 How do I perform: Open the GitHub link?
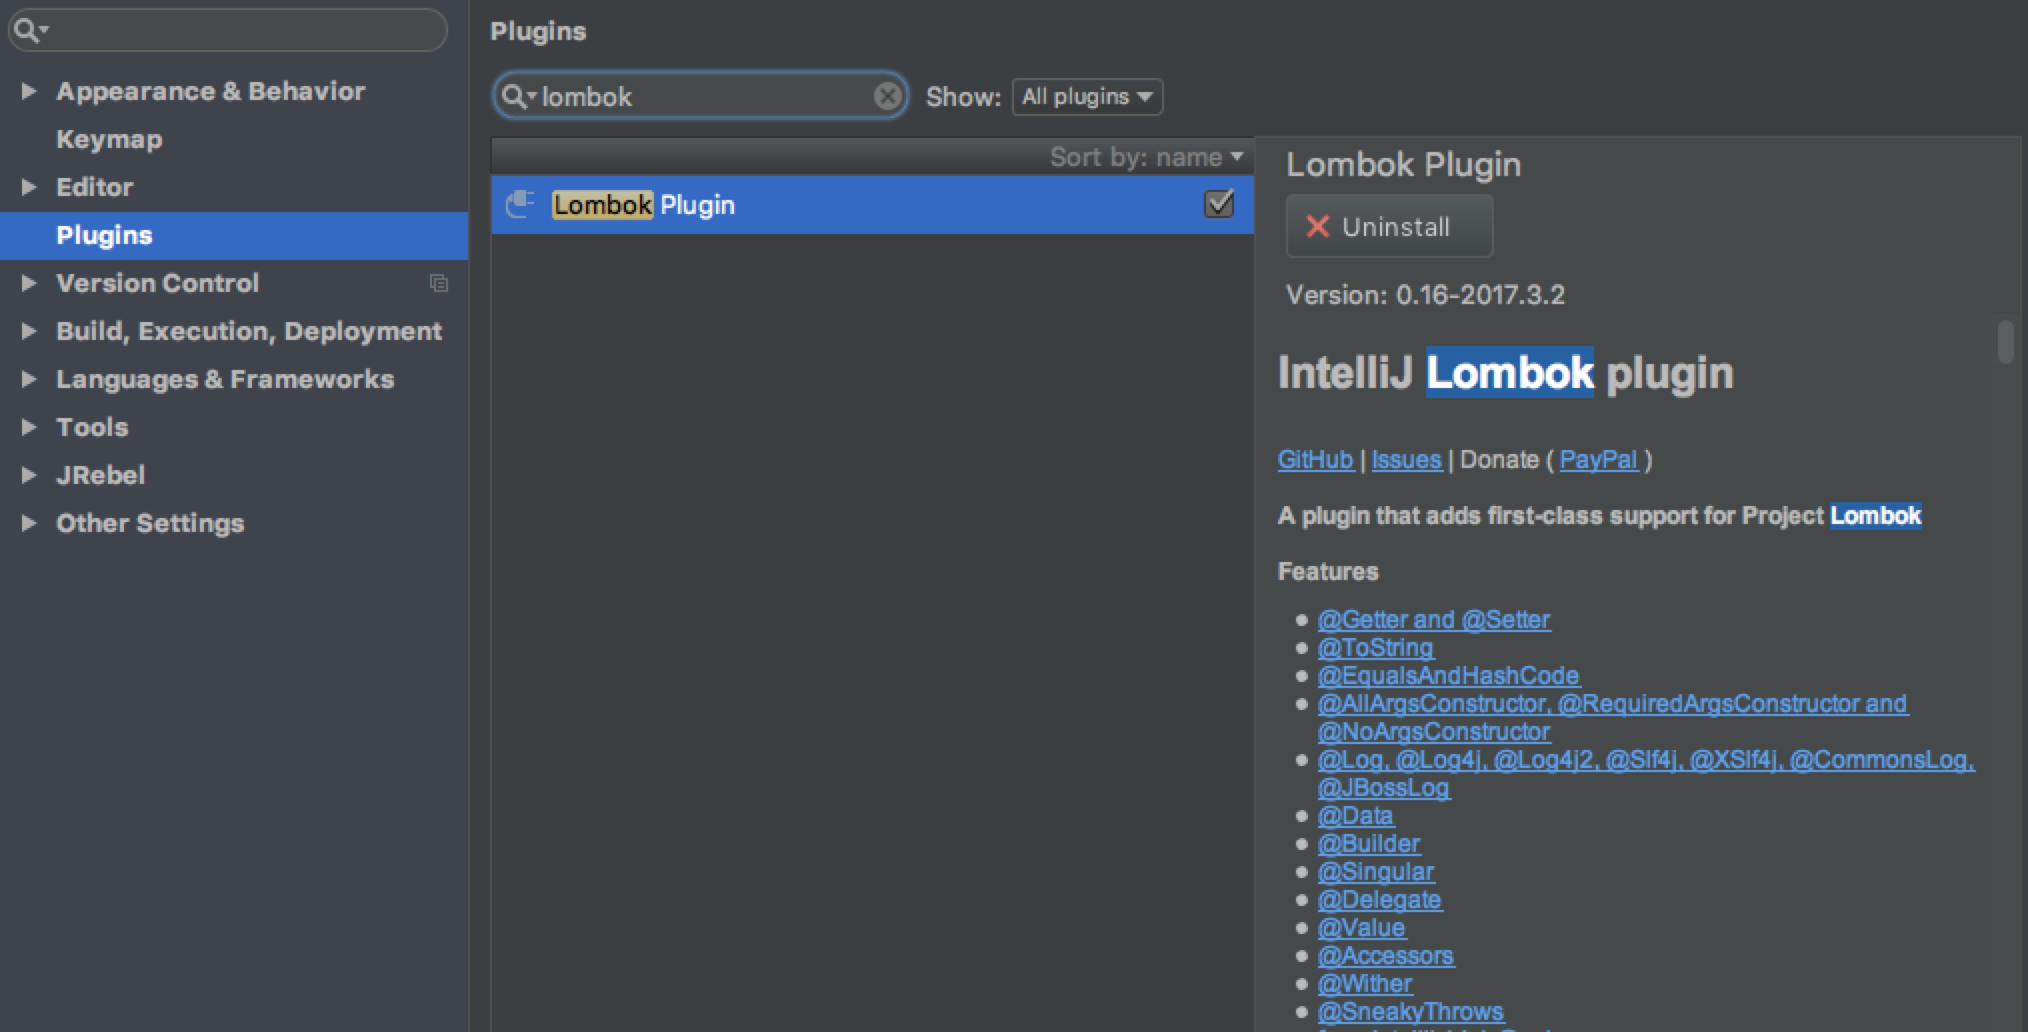point(1315,460)
